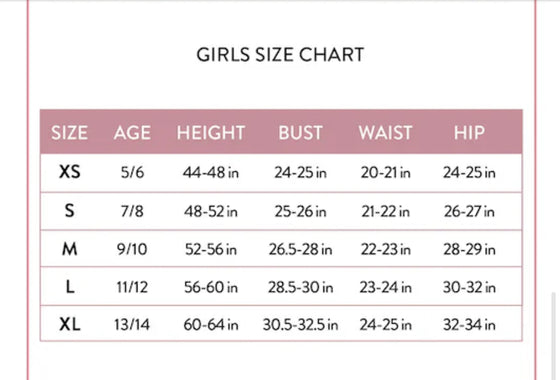
Task: Select the M size row label
Action: [70, 249]
